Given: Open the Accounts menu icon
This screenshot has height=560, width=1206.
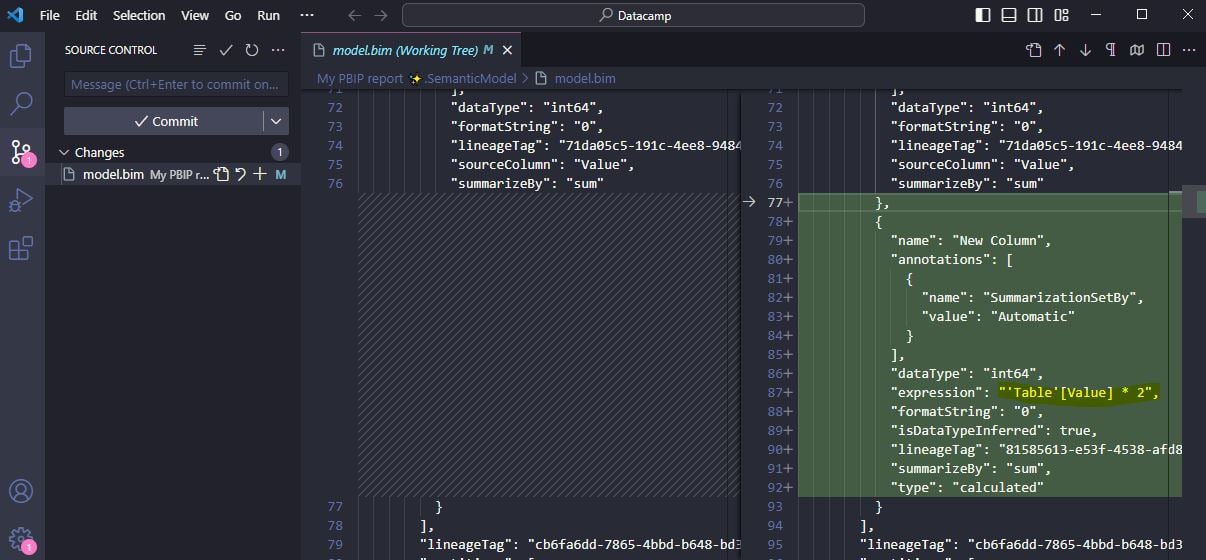Looking at the screenshot, I should pyautogui.click(x=21, y=491).
